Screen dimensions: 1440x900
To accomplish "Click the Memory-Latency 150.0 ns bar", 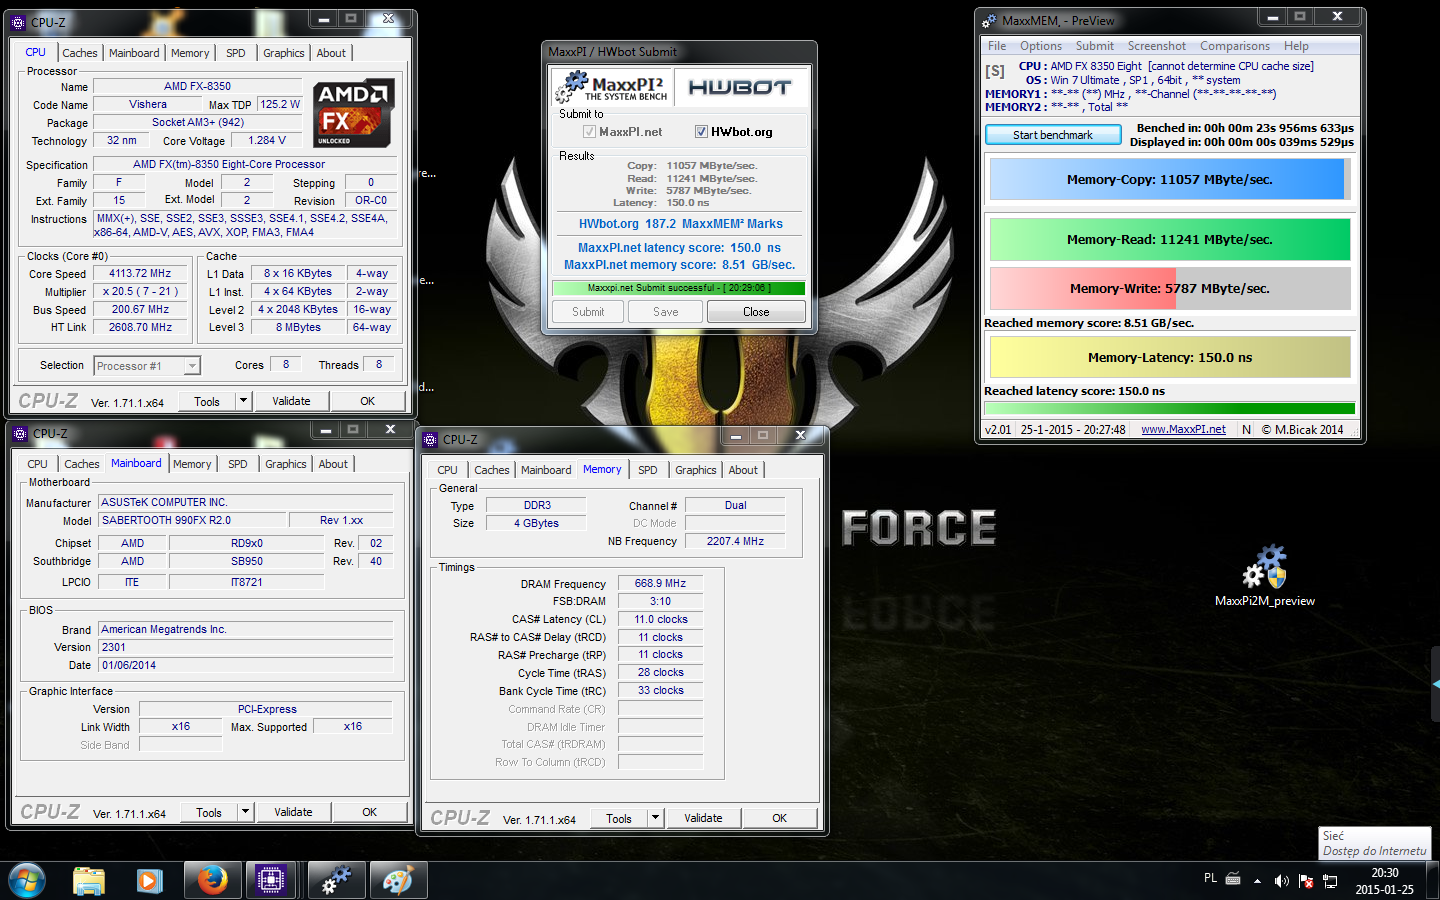I will click(x=1170, y=357).
